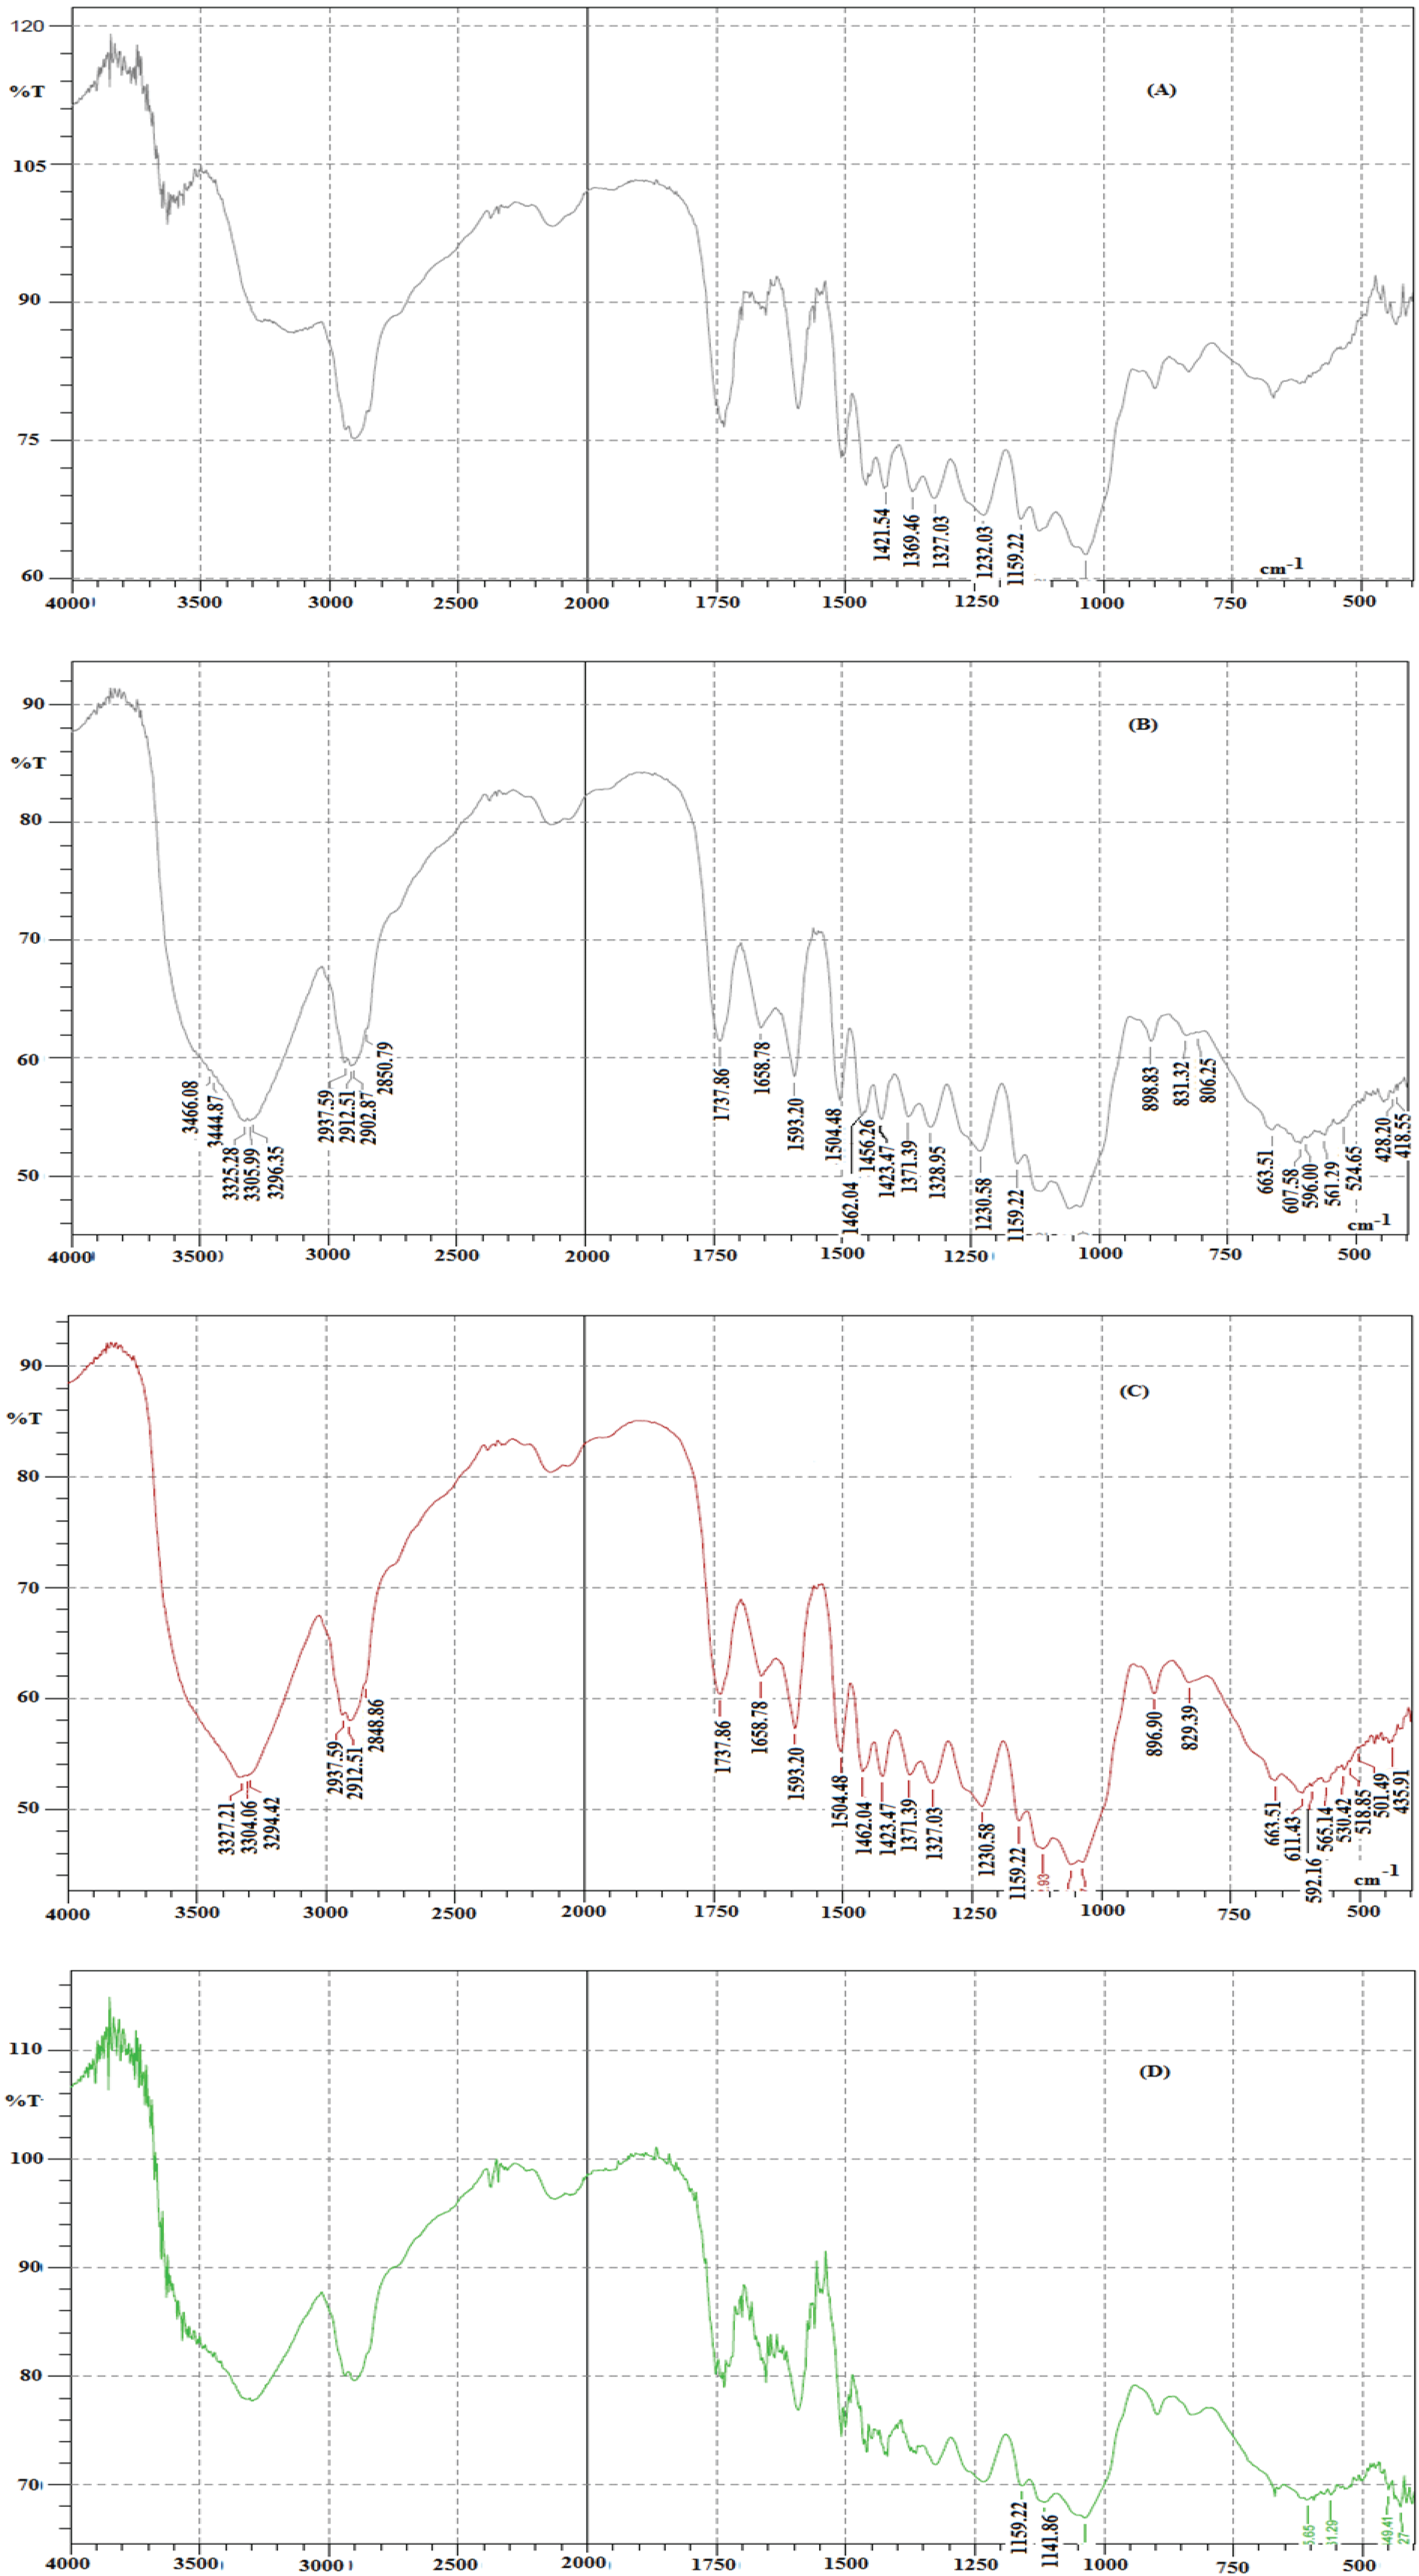Viewport: 1419px width, 2576px height.
Task: Select peak label 2902.87 in spectrum B
Action: [368, 1118]
